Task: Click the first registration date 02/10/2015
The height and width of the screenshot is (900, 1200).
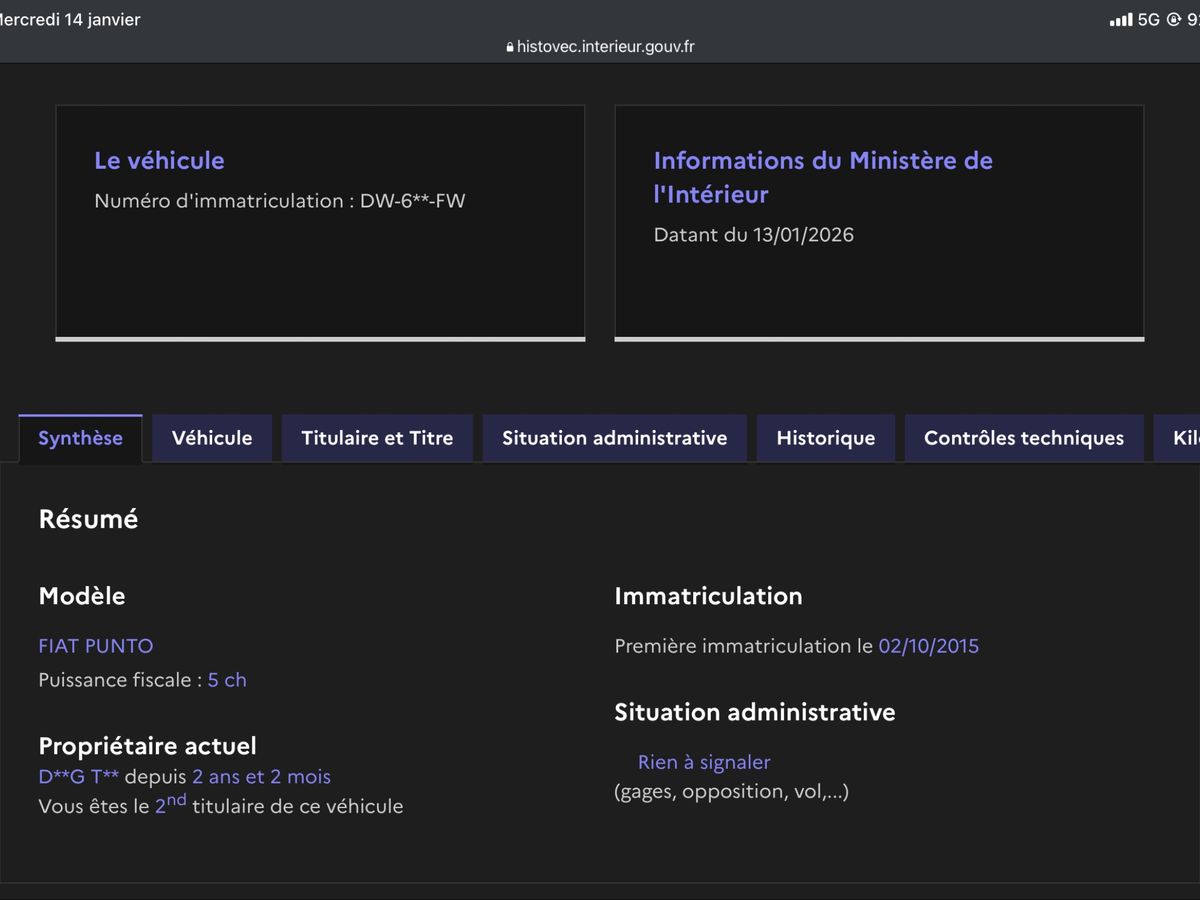Action: coord(928,646)
